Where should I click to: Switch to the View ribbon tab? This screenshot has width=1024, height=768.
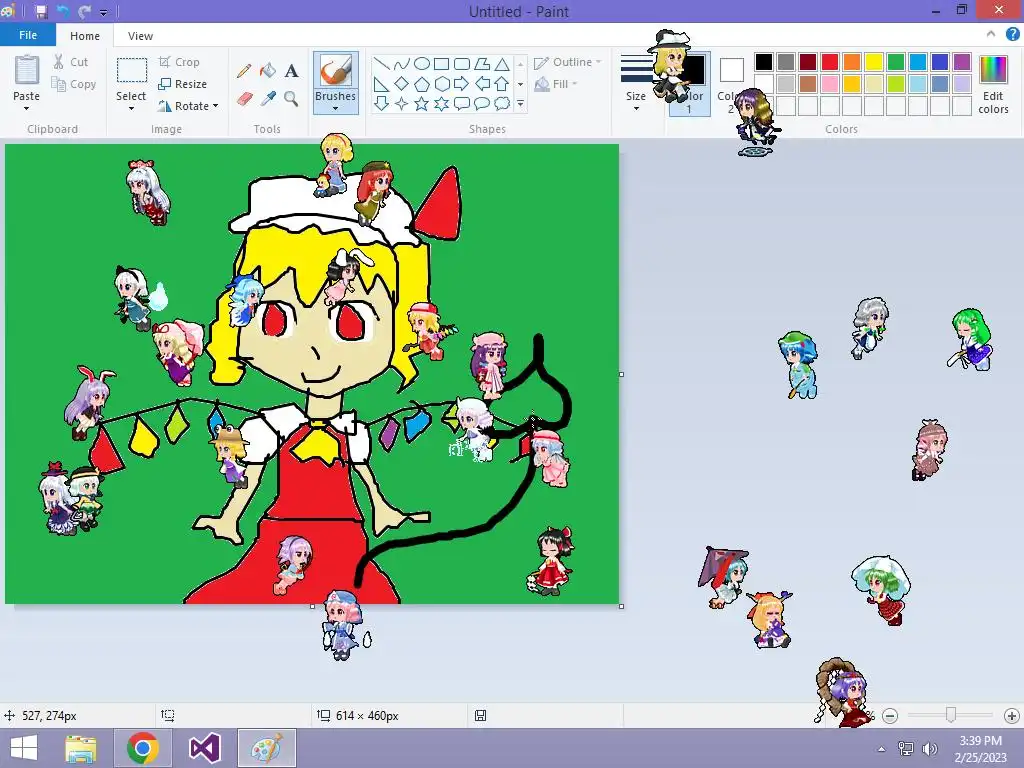pyautogui.click(x=140, y=36)
